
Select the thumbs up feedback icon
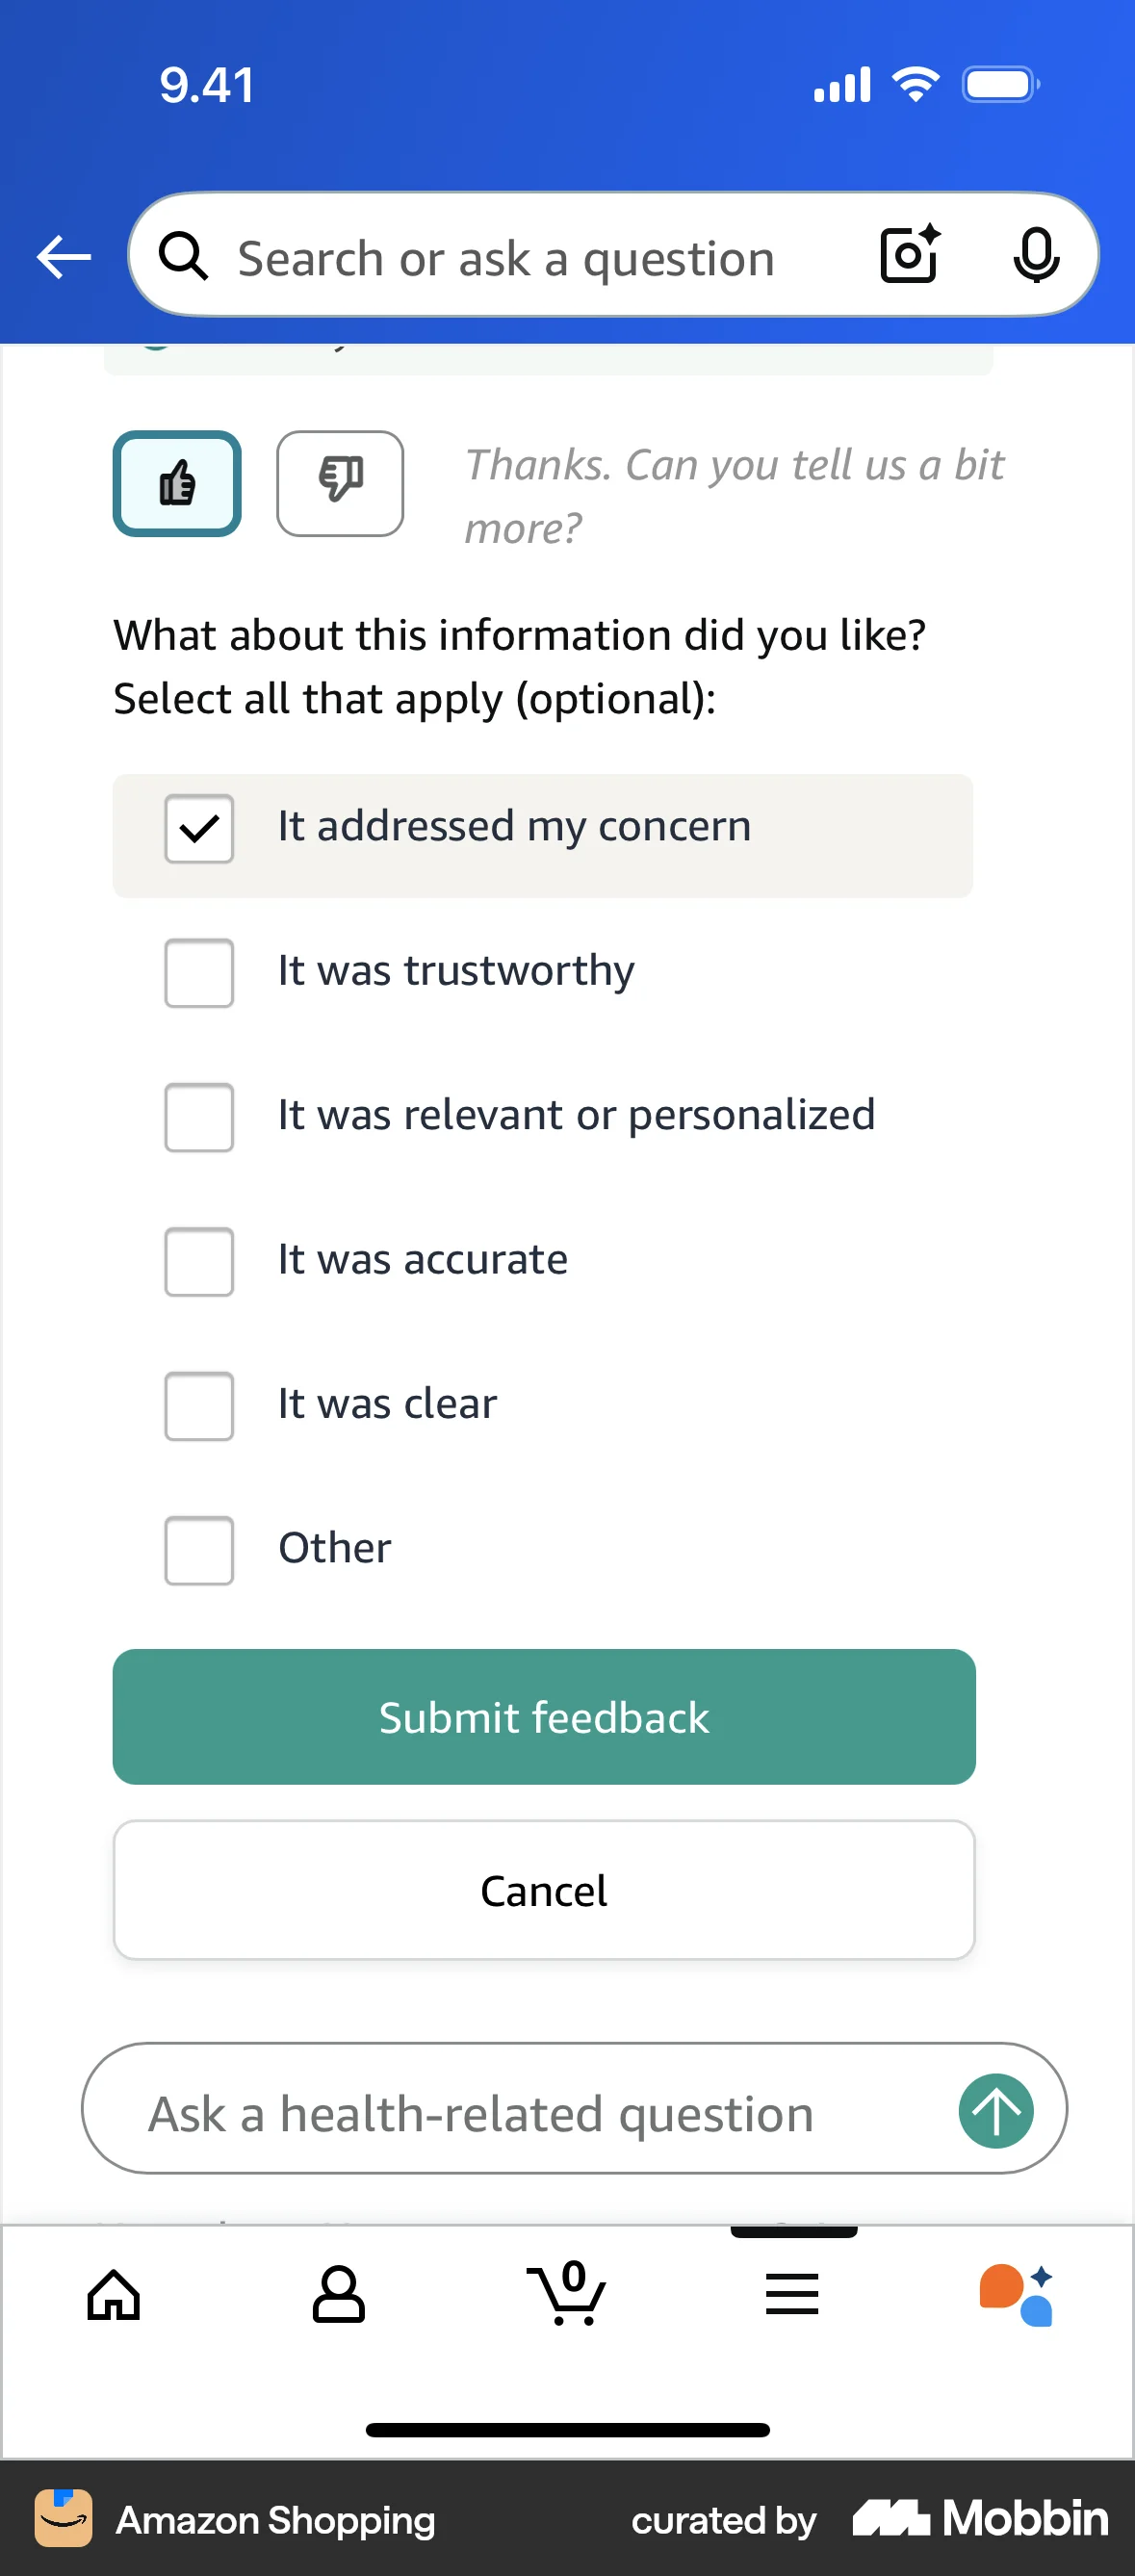177,484
